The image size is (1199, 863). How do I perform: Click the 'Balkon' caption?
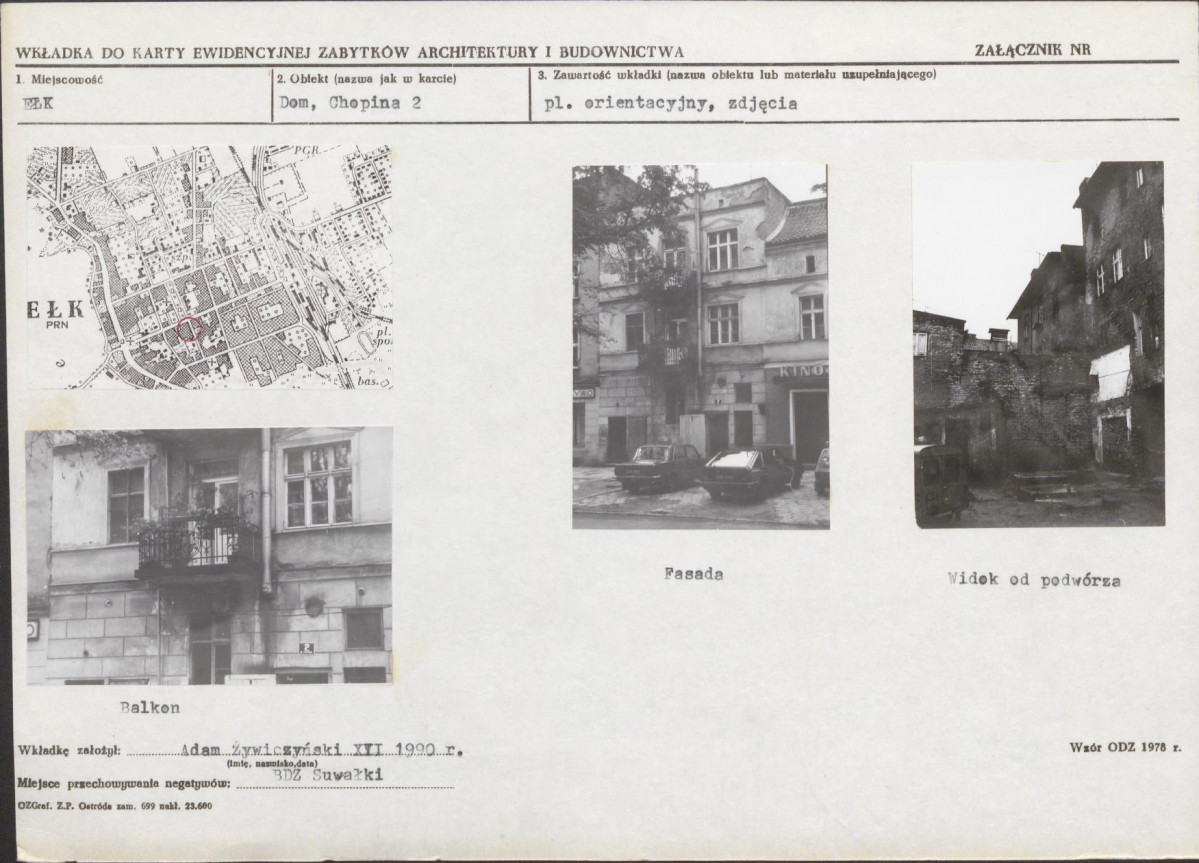(150, 708)
